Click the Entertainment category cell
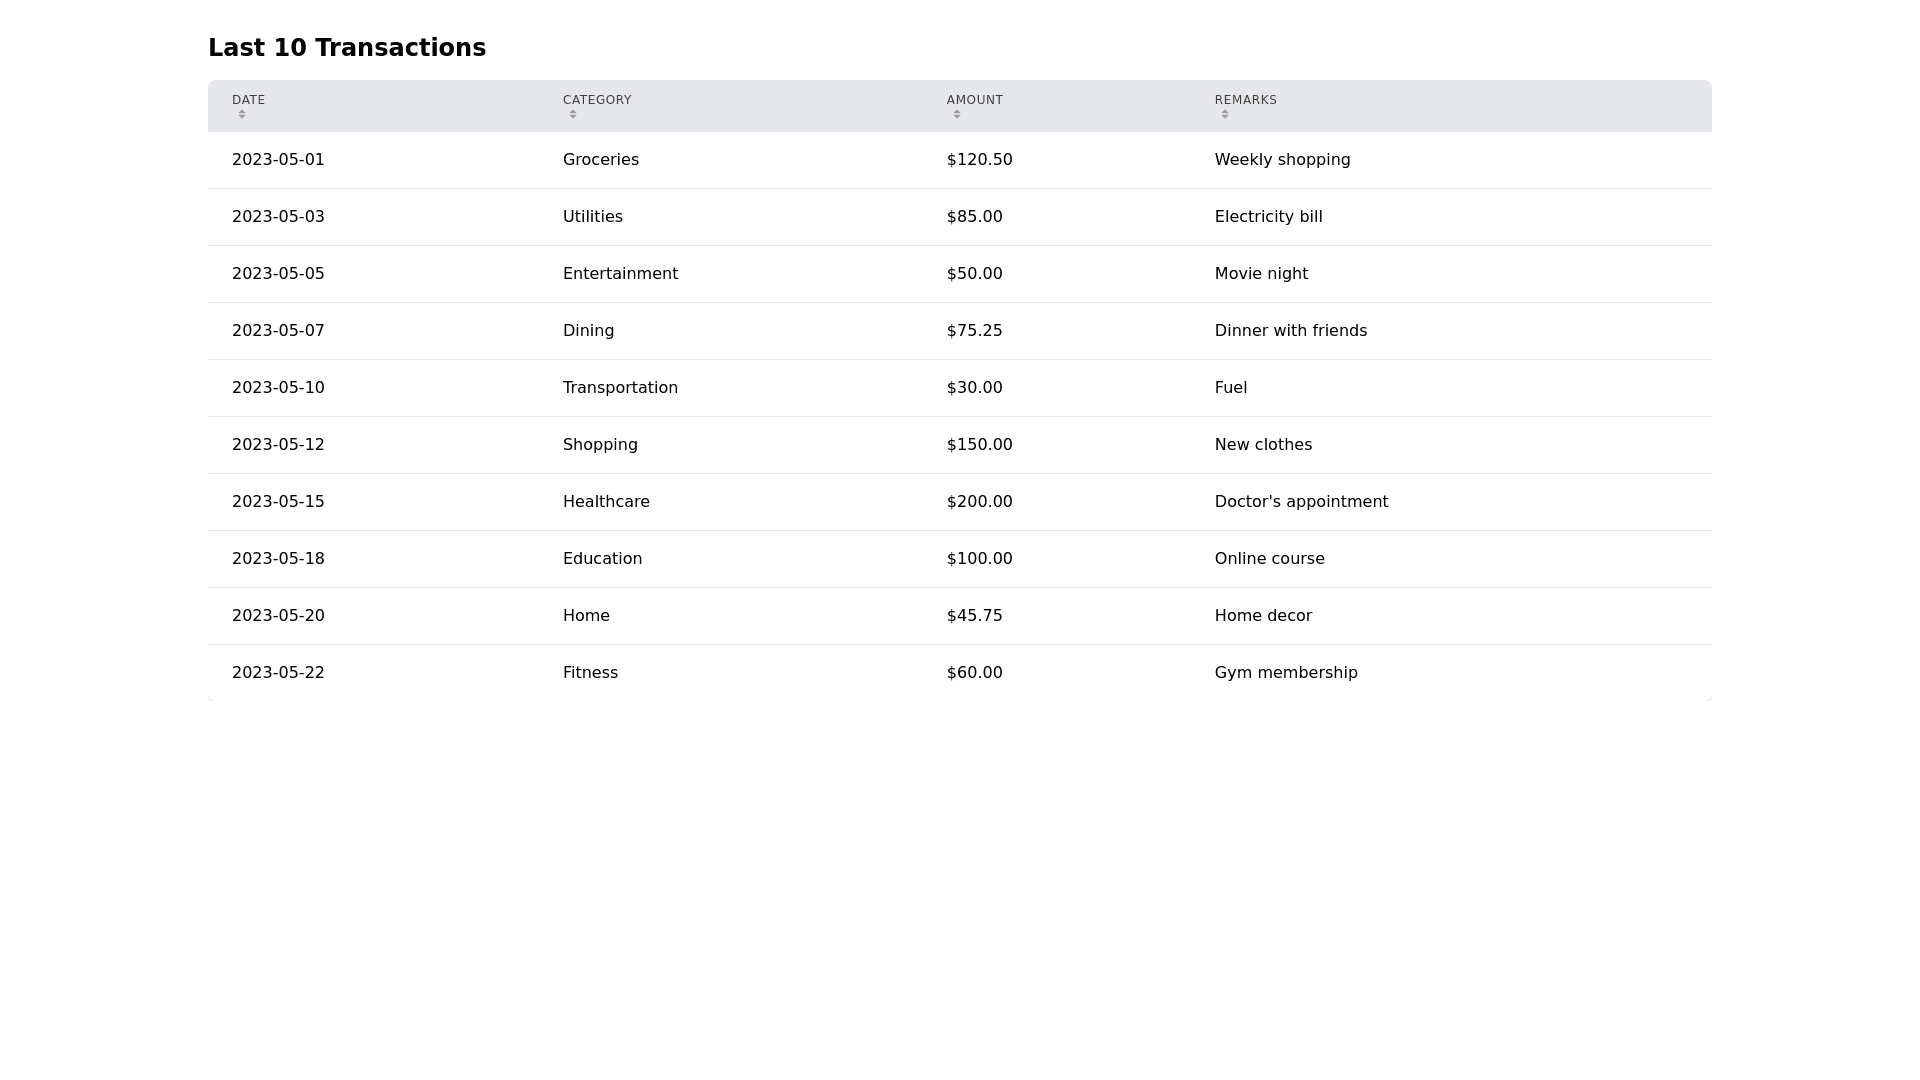This screenshot has height=1080, width=1920. (620, 274)
